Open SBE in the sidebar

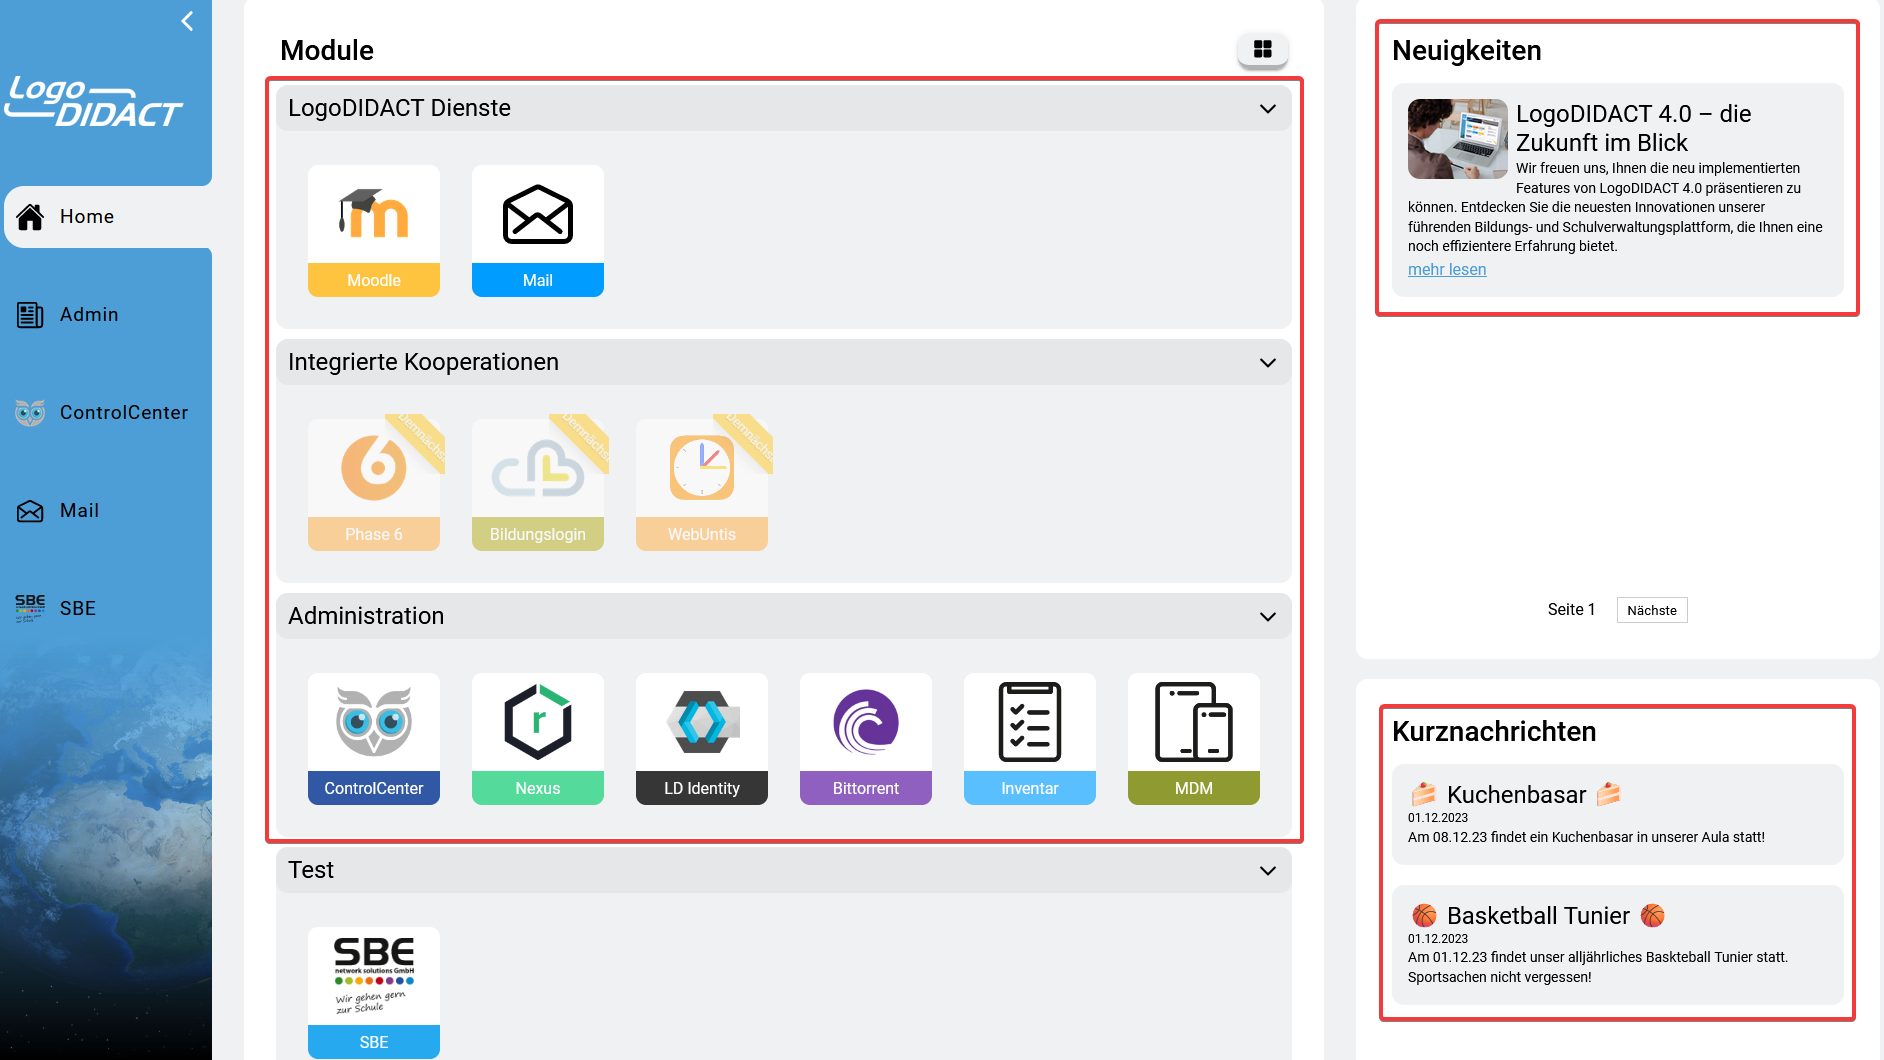pyautogui.click(x=106, y=609)
